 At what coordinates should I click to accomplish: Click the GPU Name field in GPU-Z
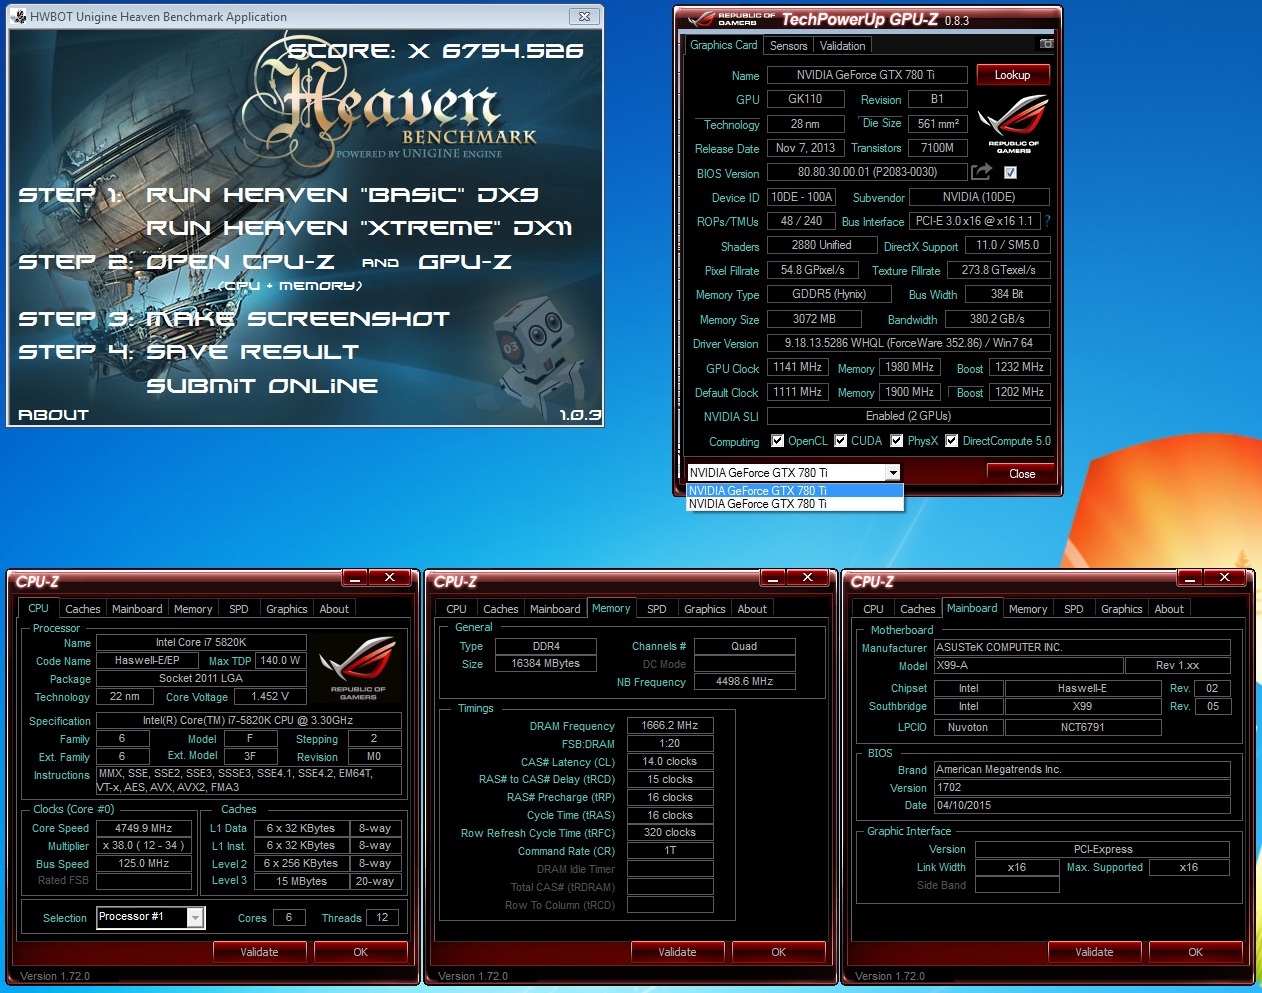[x=866, y=75]
